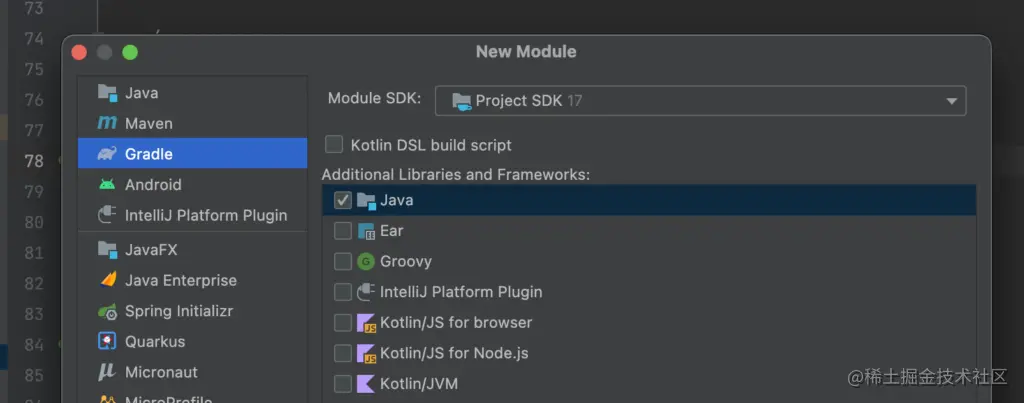Image resolution: width=1024 pixels, height=403 pixels.
Task: Click 'Kotlin/JS for browser' label
Action: [456, 323]
